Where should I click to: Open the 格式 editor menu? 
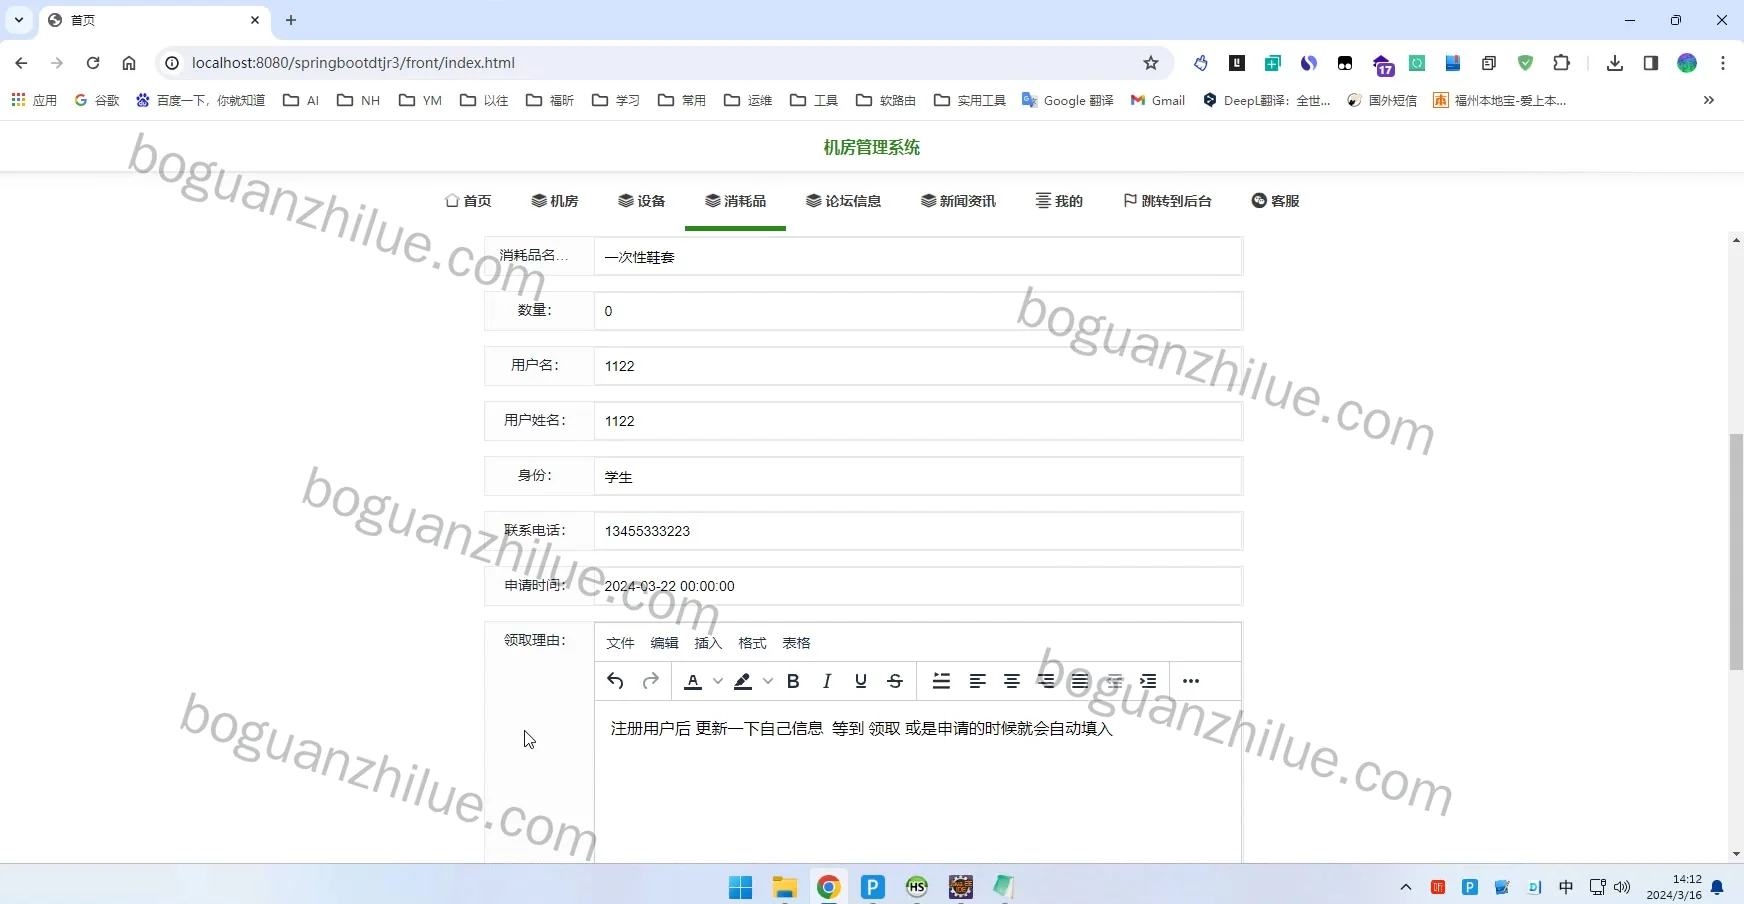click(752, 643)
